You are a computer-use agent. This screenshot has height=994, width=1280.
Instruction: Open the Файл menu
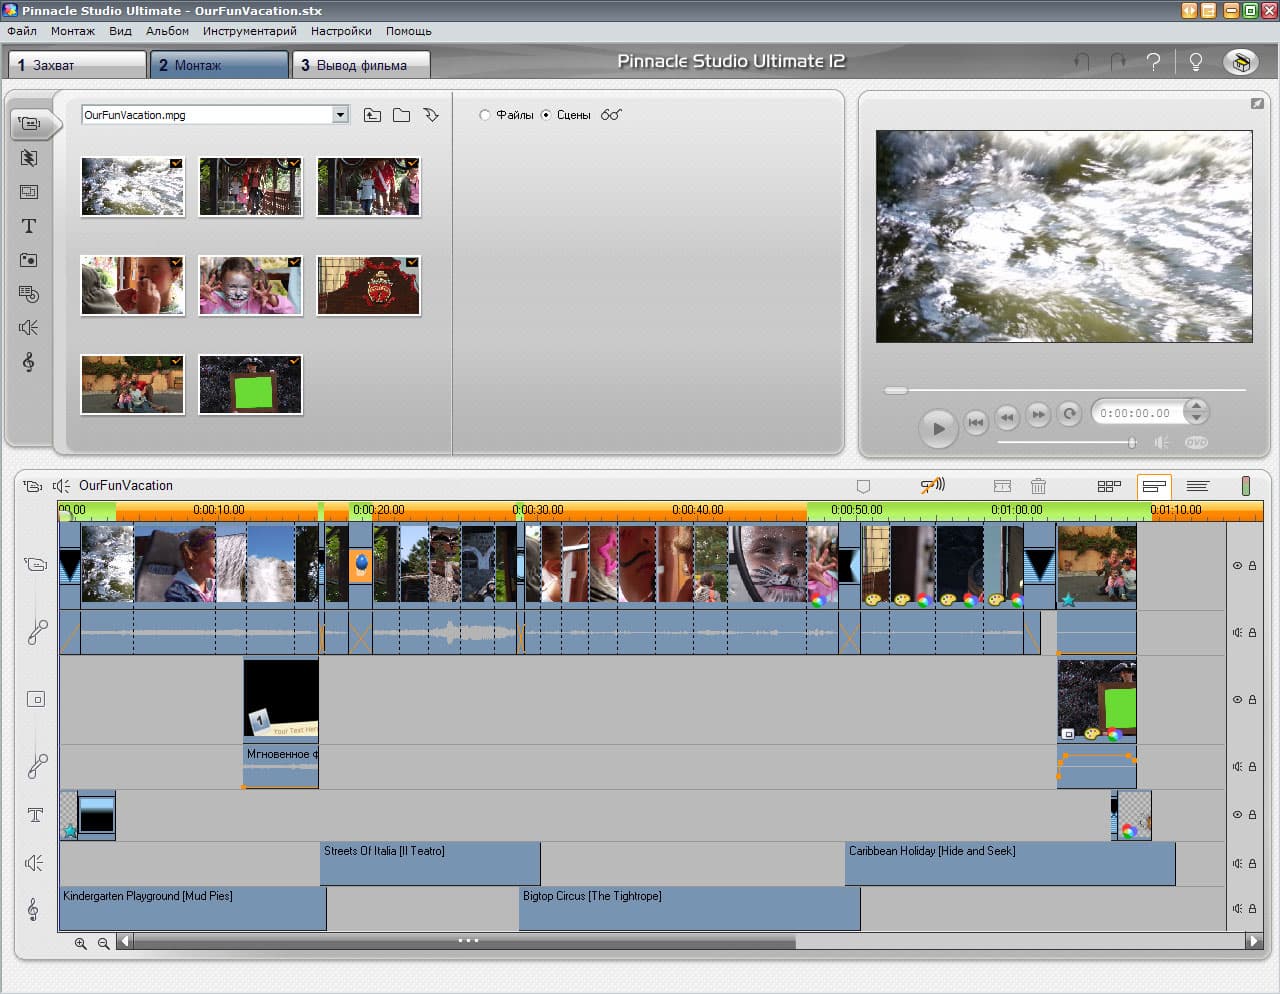tap(22, 31)
